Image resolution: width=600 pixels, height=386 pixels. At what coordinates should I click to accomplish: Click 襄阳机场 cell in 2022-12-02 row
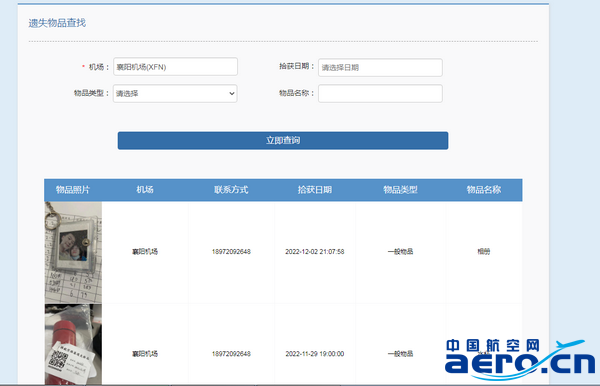145,252
